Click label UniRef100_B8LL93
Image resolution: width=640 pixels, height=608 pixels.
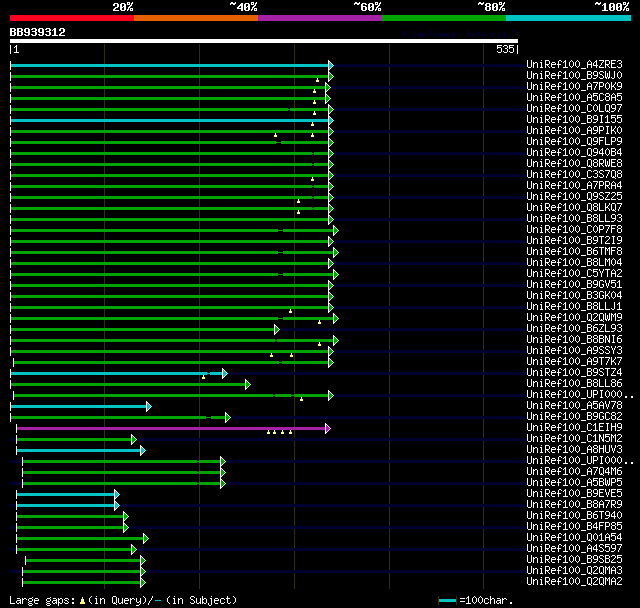574,219
